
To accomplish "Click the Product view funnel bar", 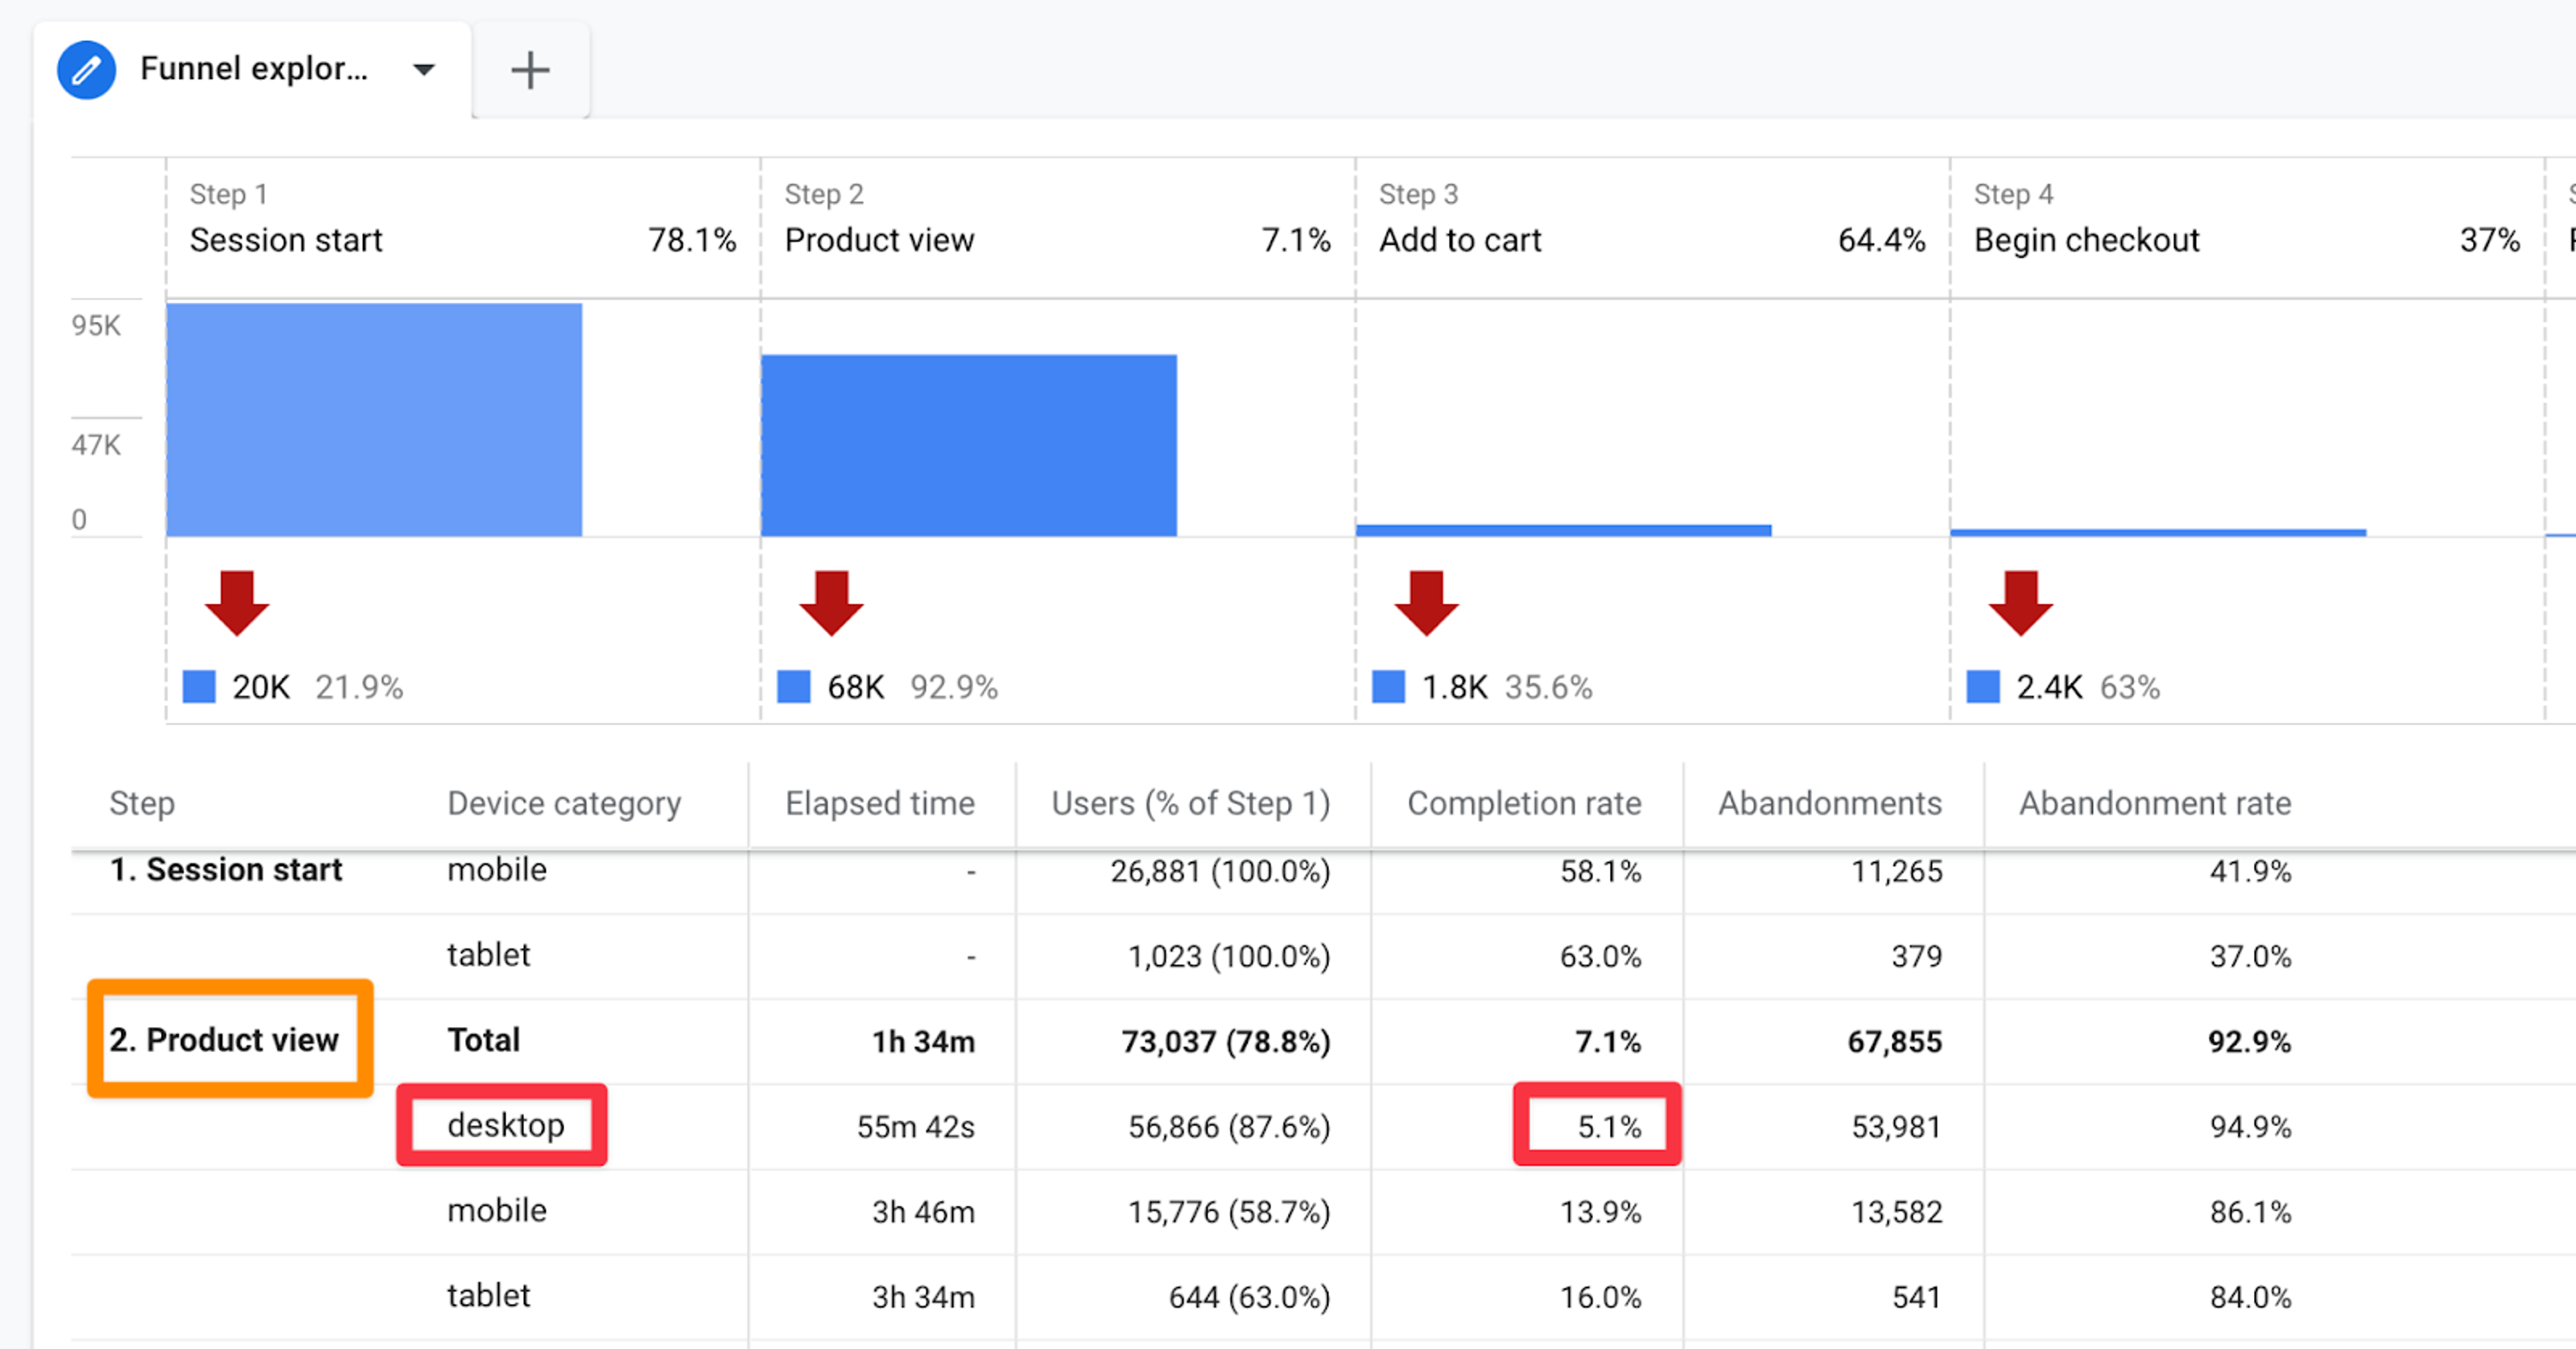I will pyautogui.click(x=969, y=446).
